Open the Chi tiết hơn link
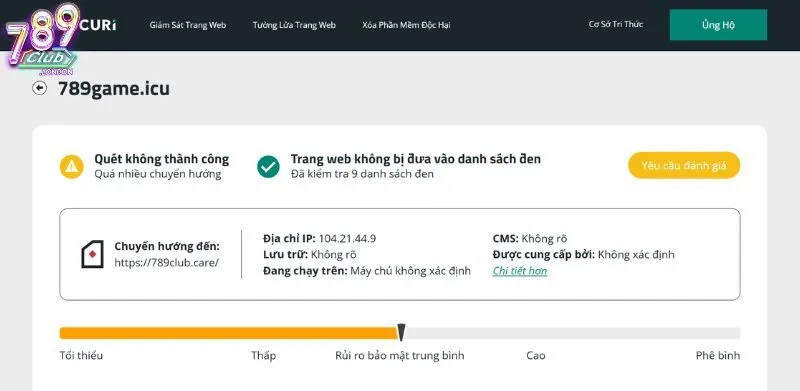Image resolution: width=800 pixels, height=391 pixels. [520, 271]
